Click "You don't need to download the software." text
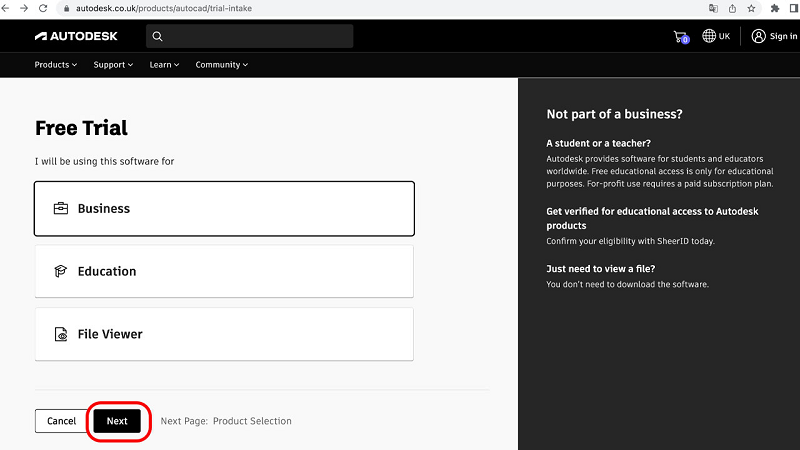The image size is (800, 450). tap(628, 284)
